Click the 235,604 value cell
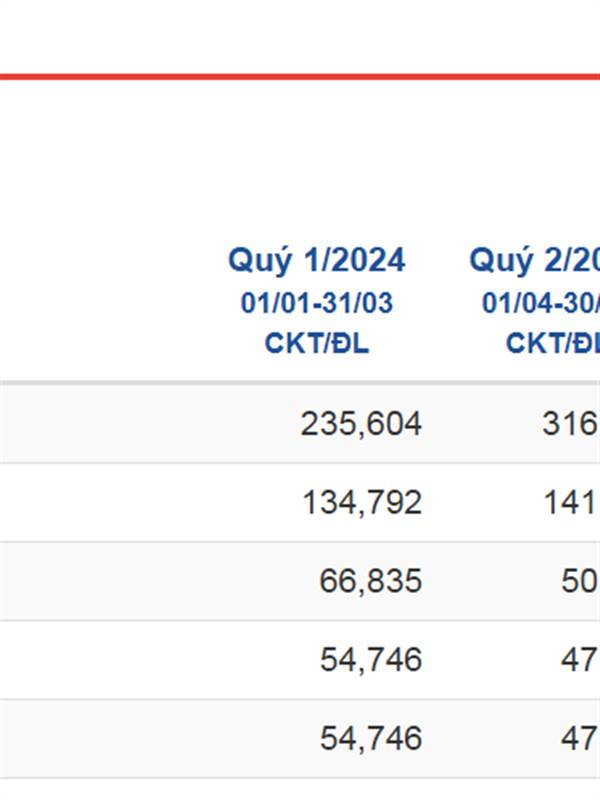Screen dimensions: 600x800 [x=360, y=424]
